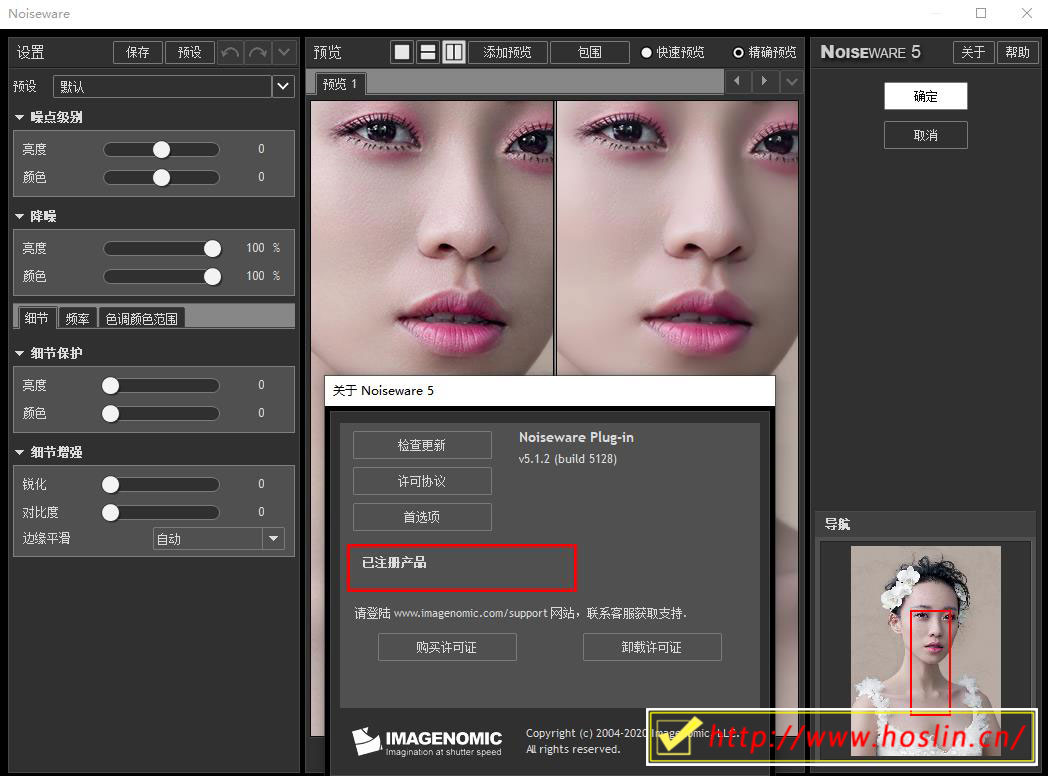The image size is (1048, 776).
Task: Click the Imagenomic logo in about dialog
Action: point(427,741)
